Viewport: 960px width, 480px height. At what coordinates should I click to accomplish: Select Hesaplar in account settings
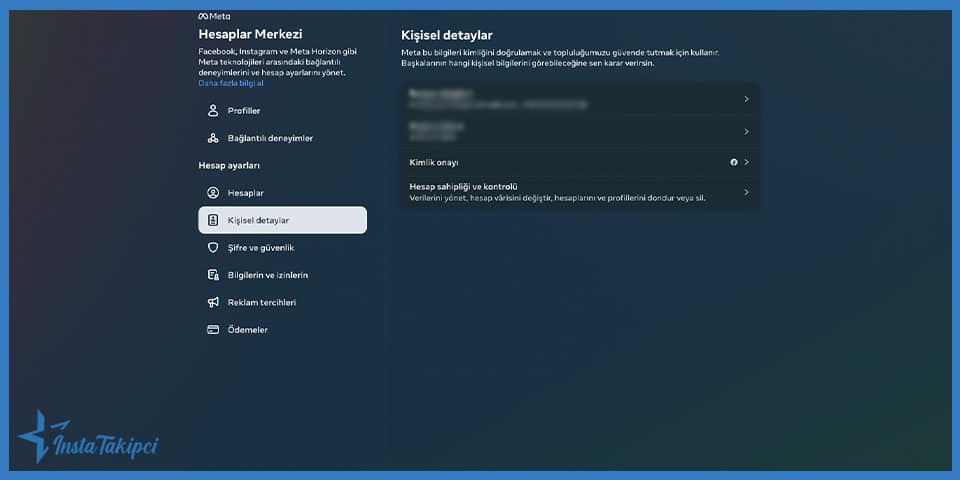click(x=283, y=193)
